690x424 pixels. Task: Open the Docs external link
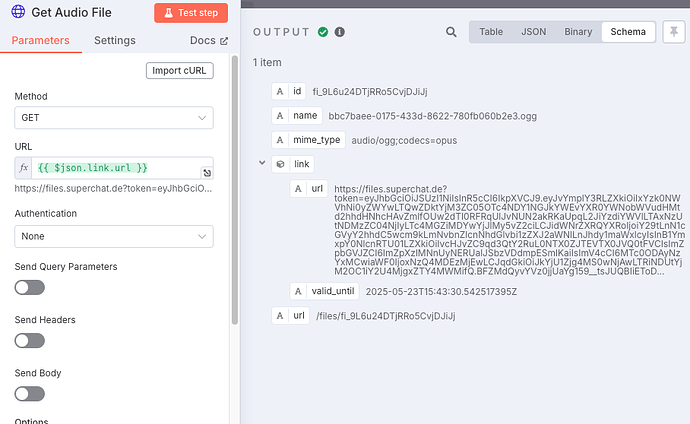click(x=209, y=40)
